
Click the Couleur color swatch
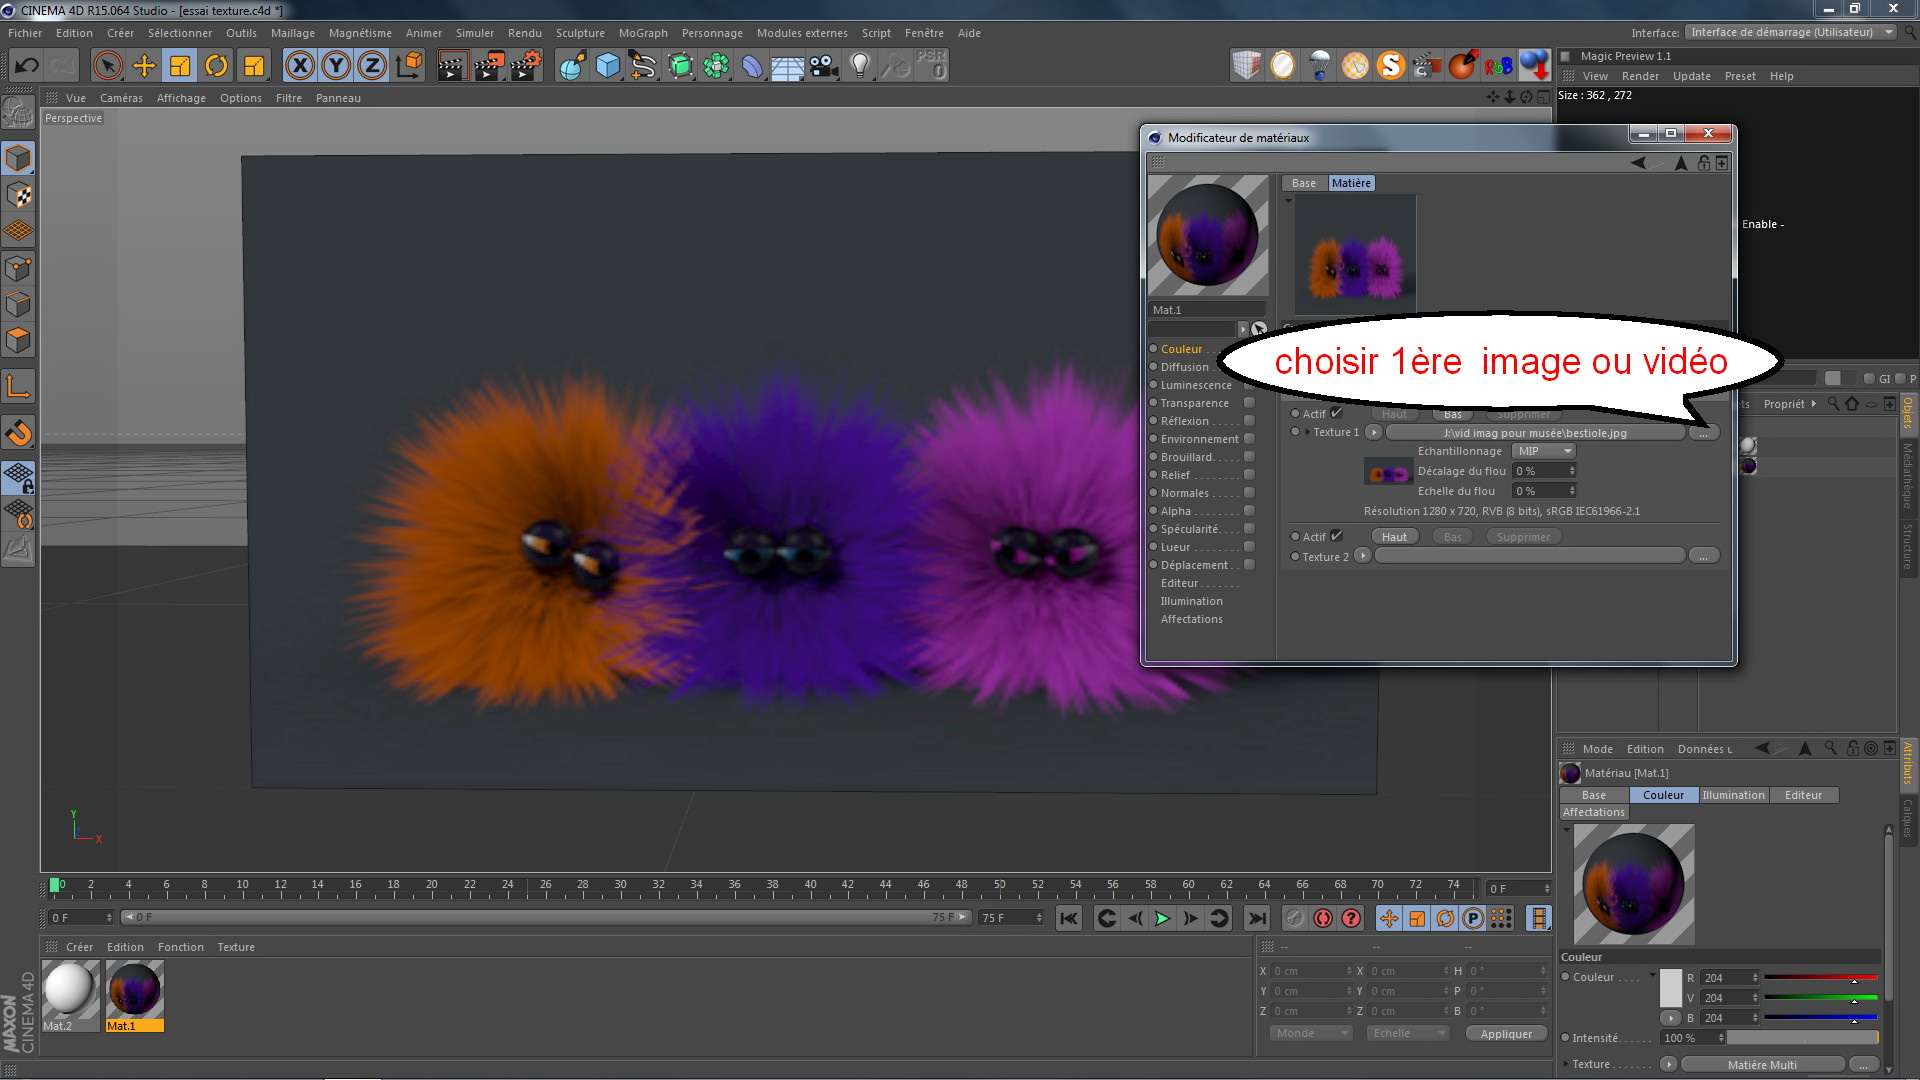1670,988
